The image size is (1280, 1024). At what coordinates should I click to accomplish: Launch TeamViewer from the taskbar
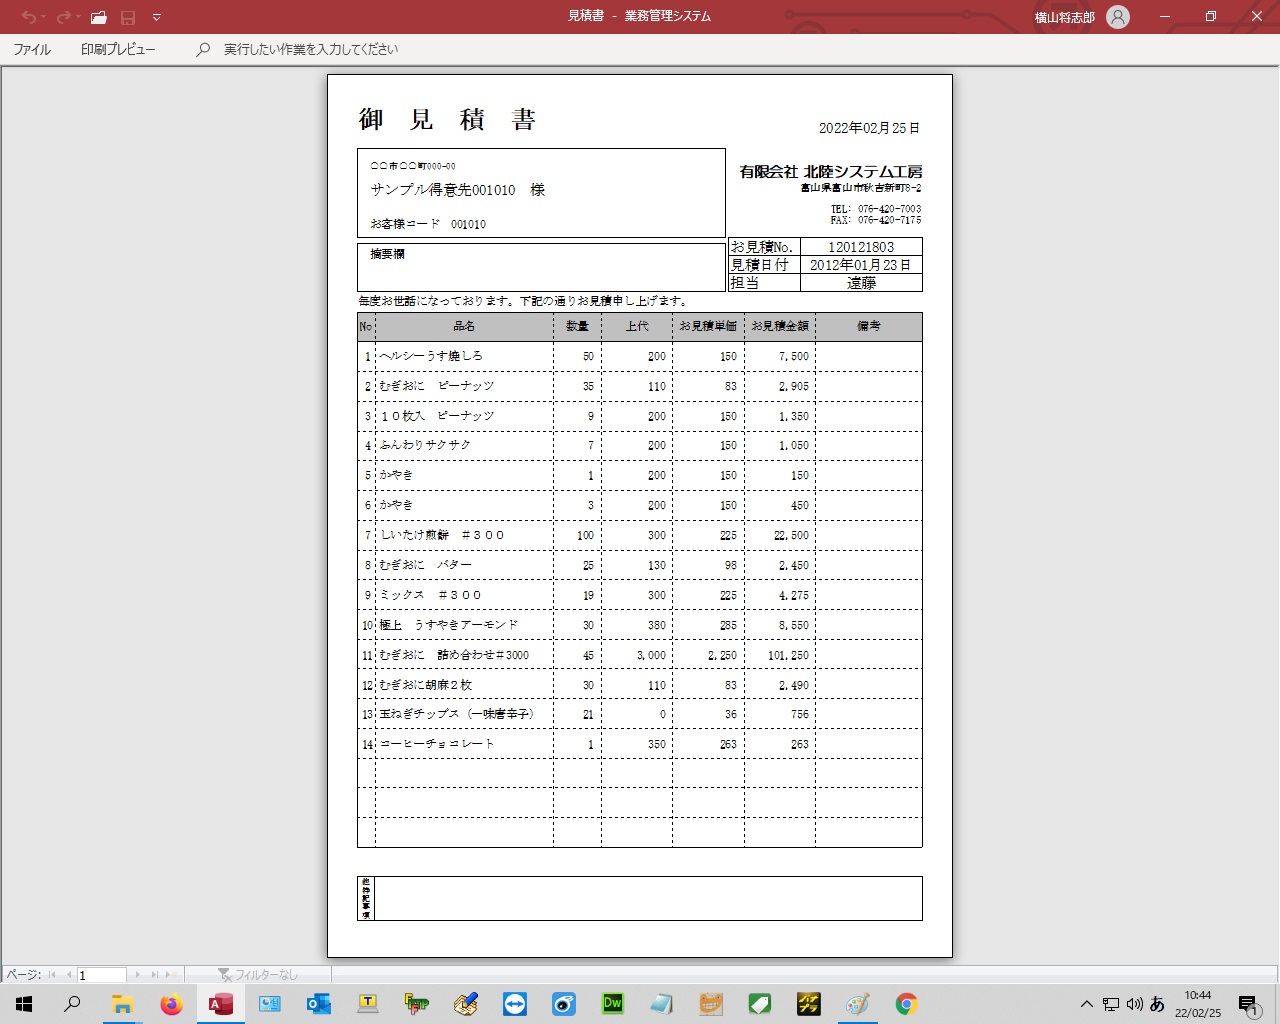[515, 1003]
